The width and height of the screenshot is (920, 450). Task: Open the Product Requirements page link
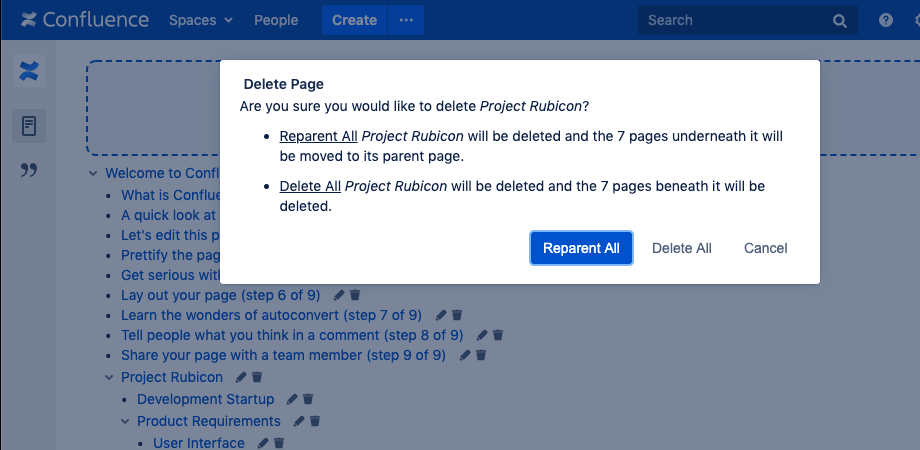(x=209, y=421)
